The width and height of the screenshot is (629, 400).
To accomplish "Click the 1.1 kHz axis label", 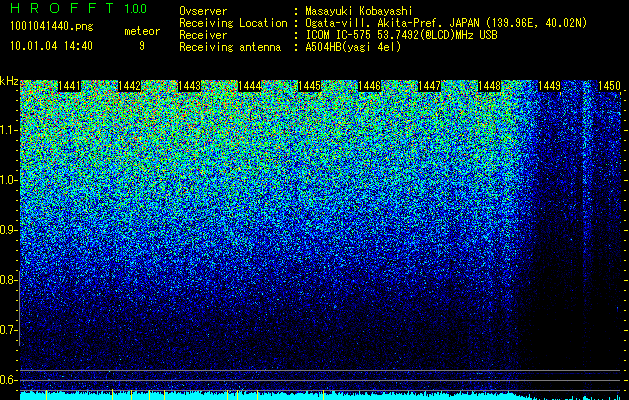I will pyautogui.click(x=9, y=130).
